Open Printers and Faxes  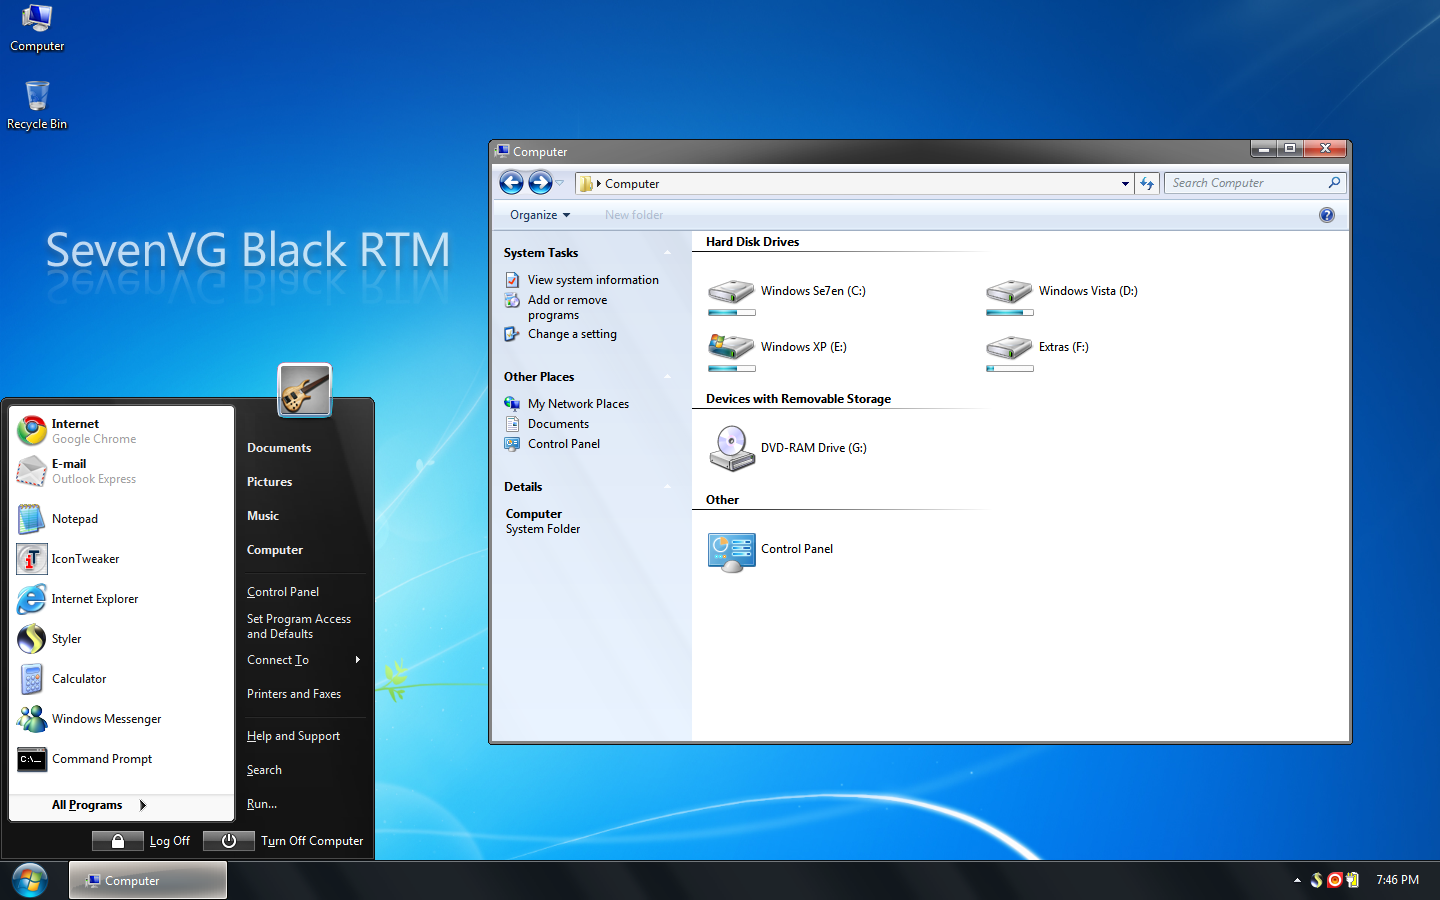pos(294,694)
